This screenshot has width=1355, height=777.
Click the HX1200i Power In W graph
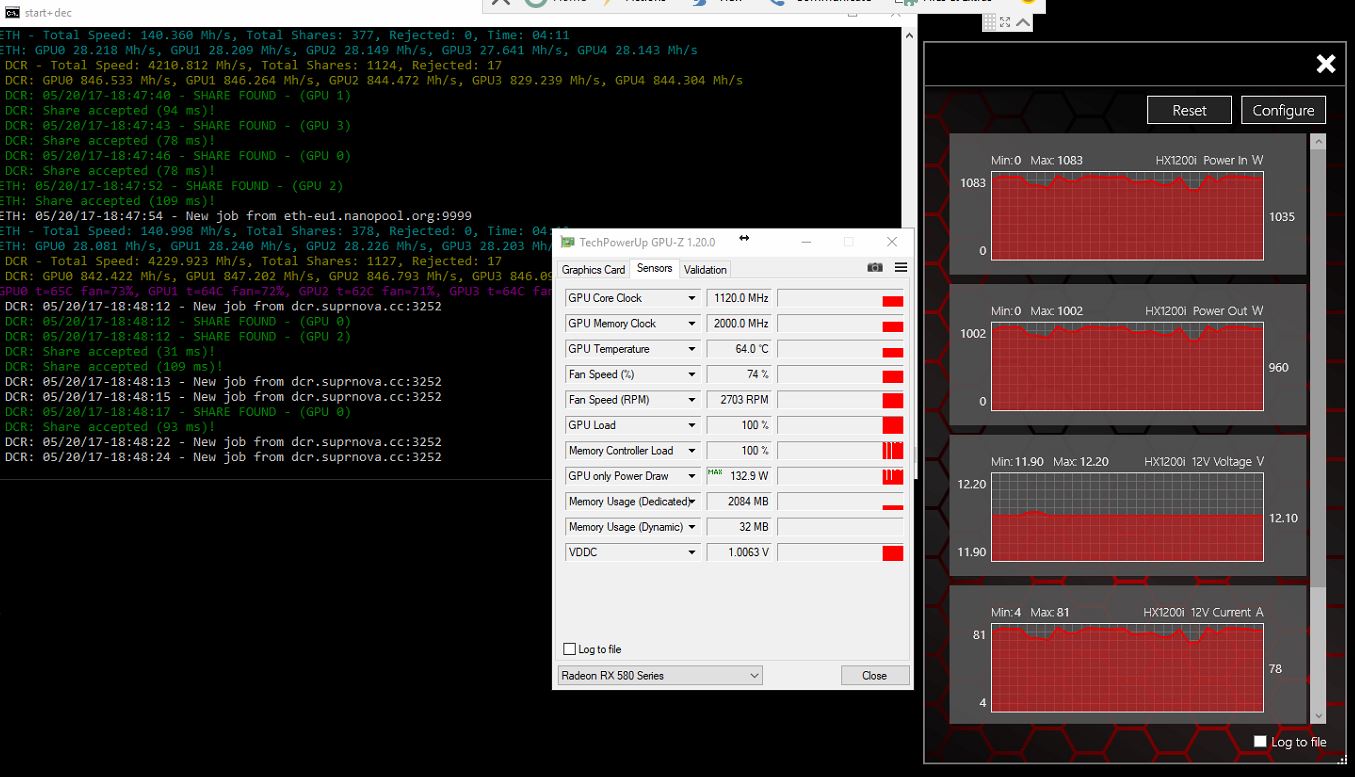click(x=1126, y=216)
